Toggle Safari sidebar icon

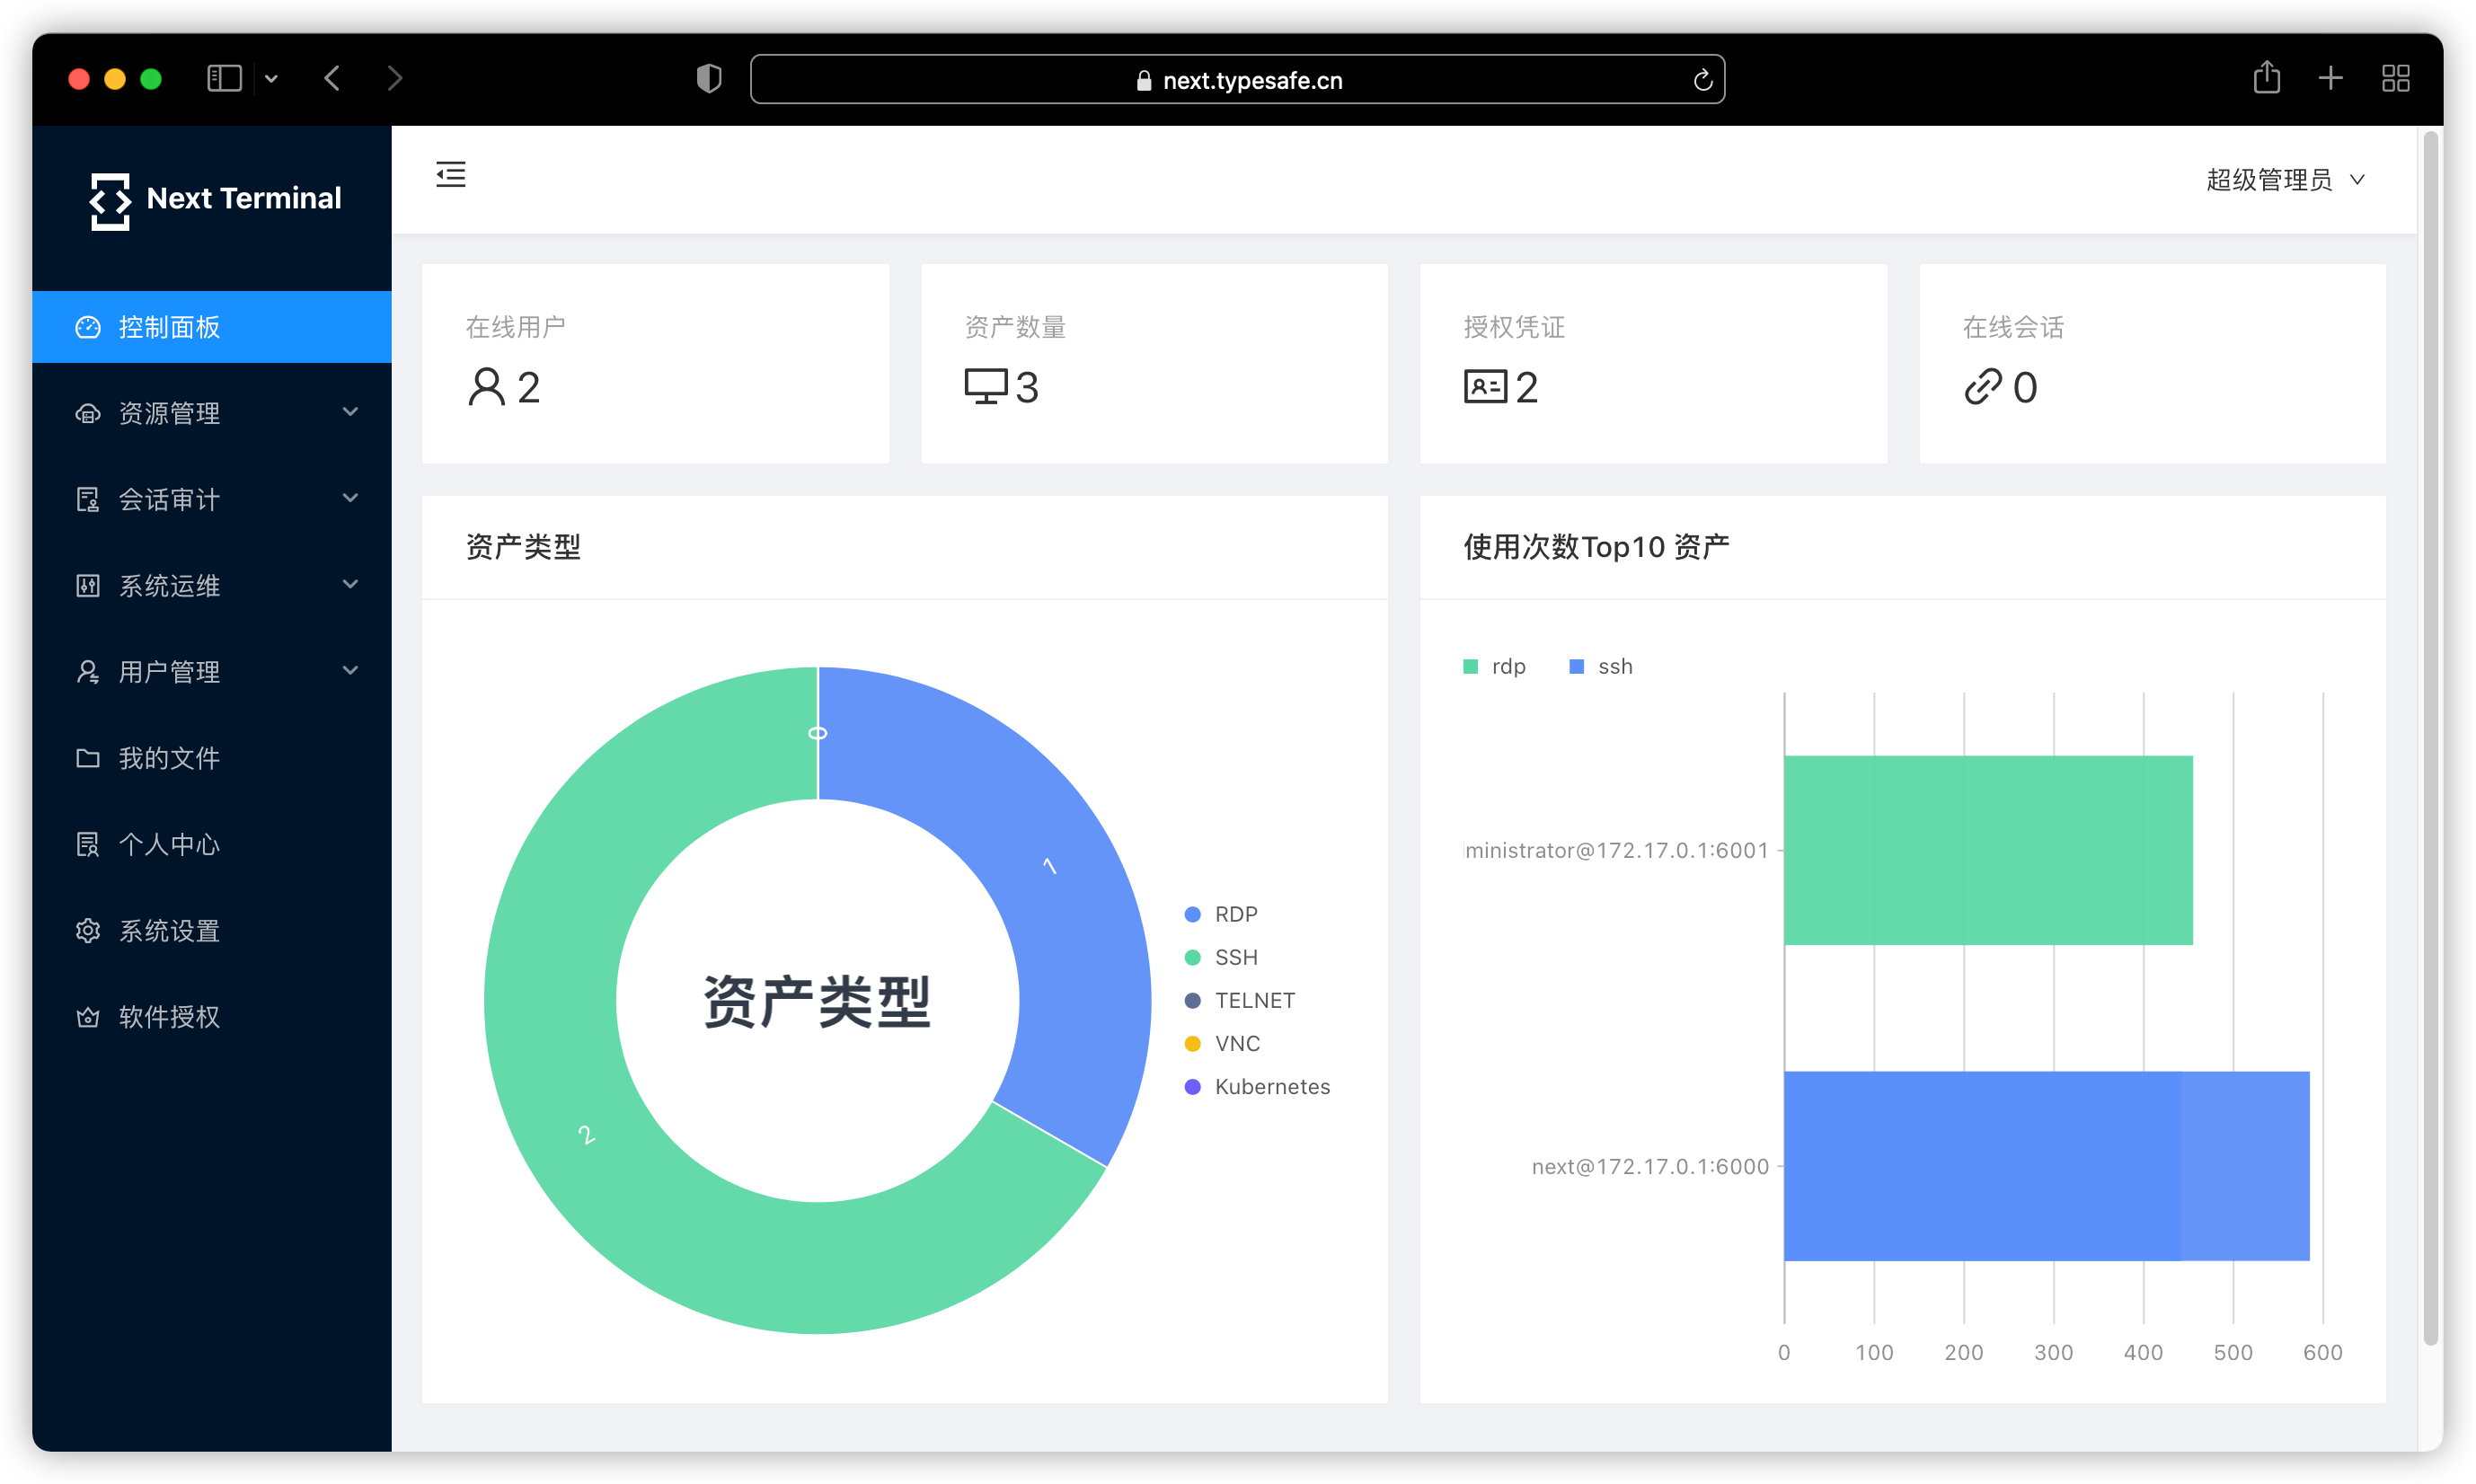(224, 78)
